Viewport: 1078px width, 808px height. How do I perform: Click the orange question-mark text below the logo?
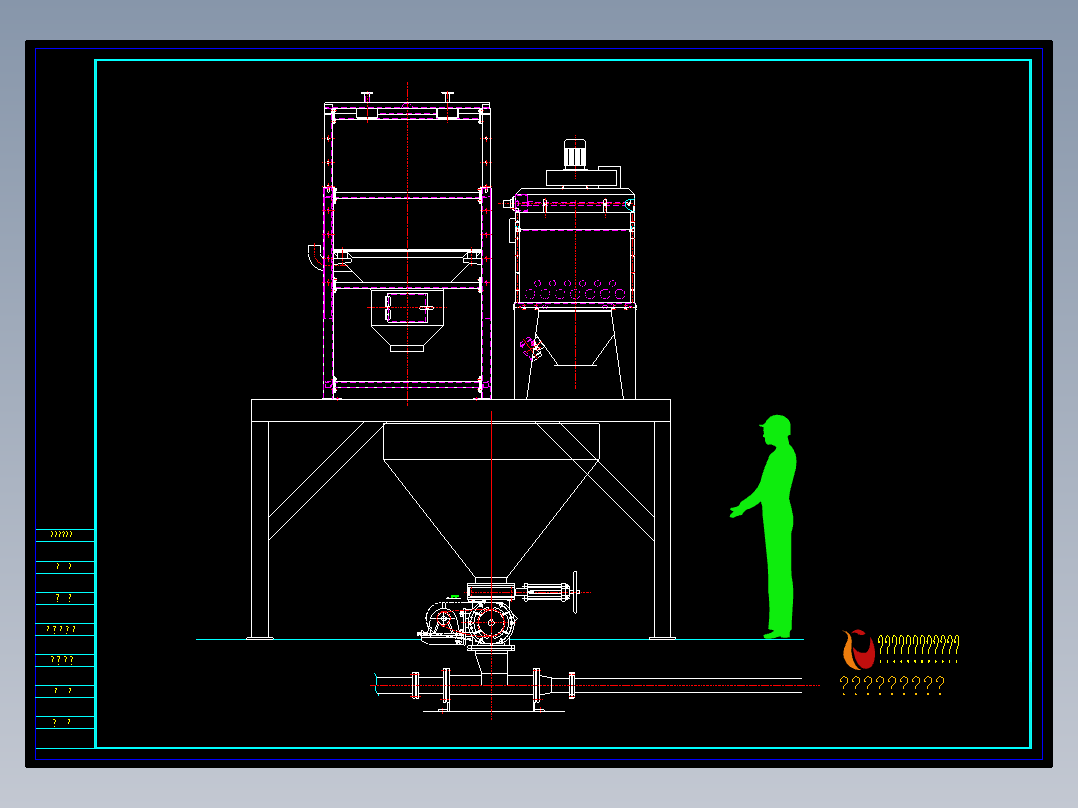pyautogui.click(x=892, y=685)
